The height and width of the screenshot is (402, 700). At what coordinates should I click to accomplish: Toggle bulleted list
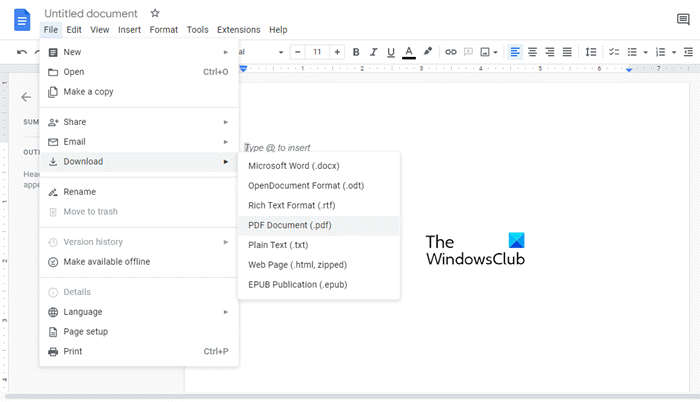pyautogui.click(x=632, y=52)
